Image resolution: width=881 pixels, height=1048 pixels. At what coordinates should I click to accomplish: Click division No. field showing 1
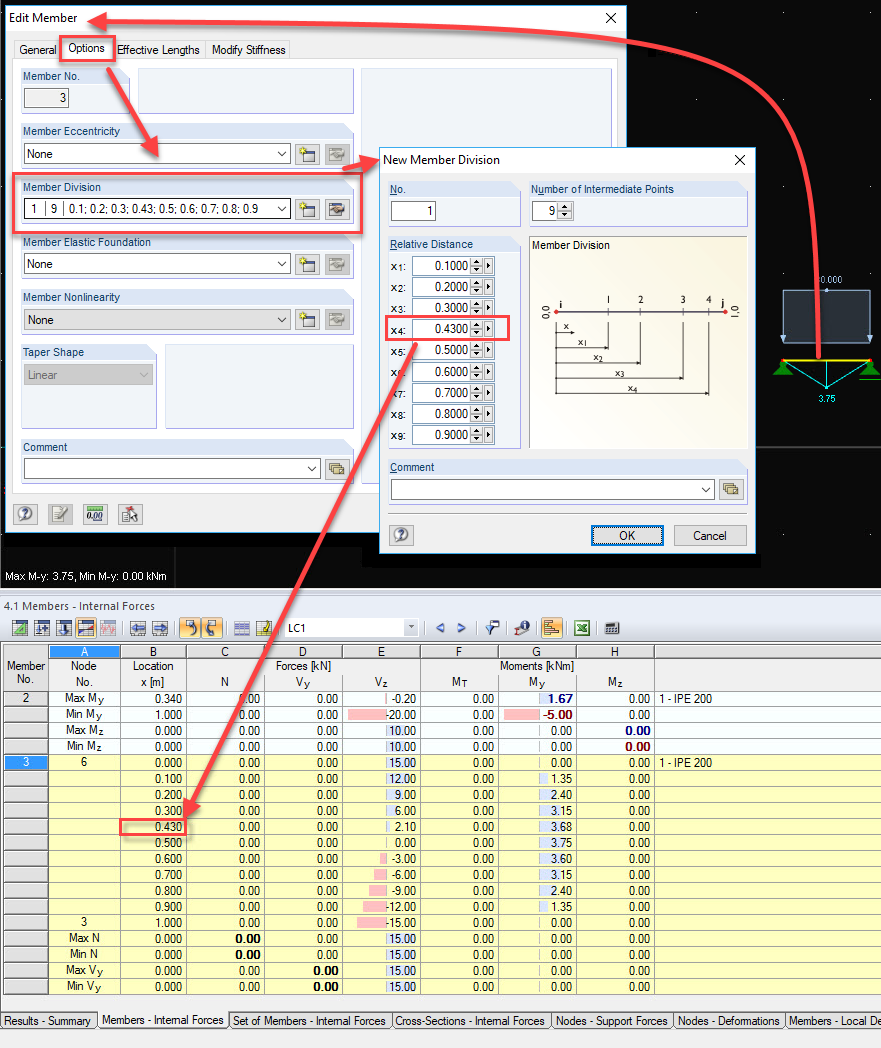[414, 211]
